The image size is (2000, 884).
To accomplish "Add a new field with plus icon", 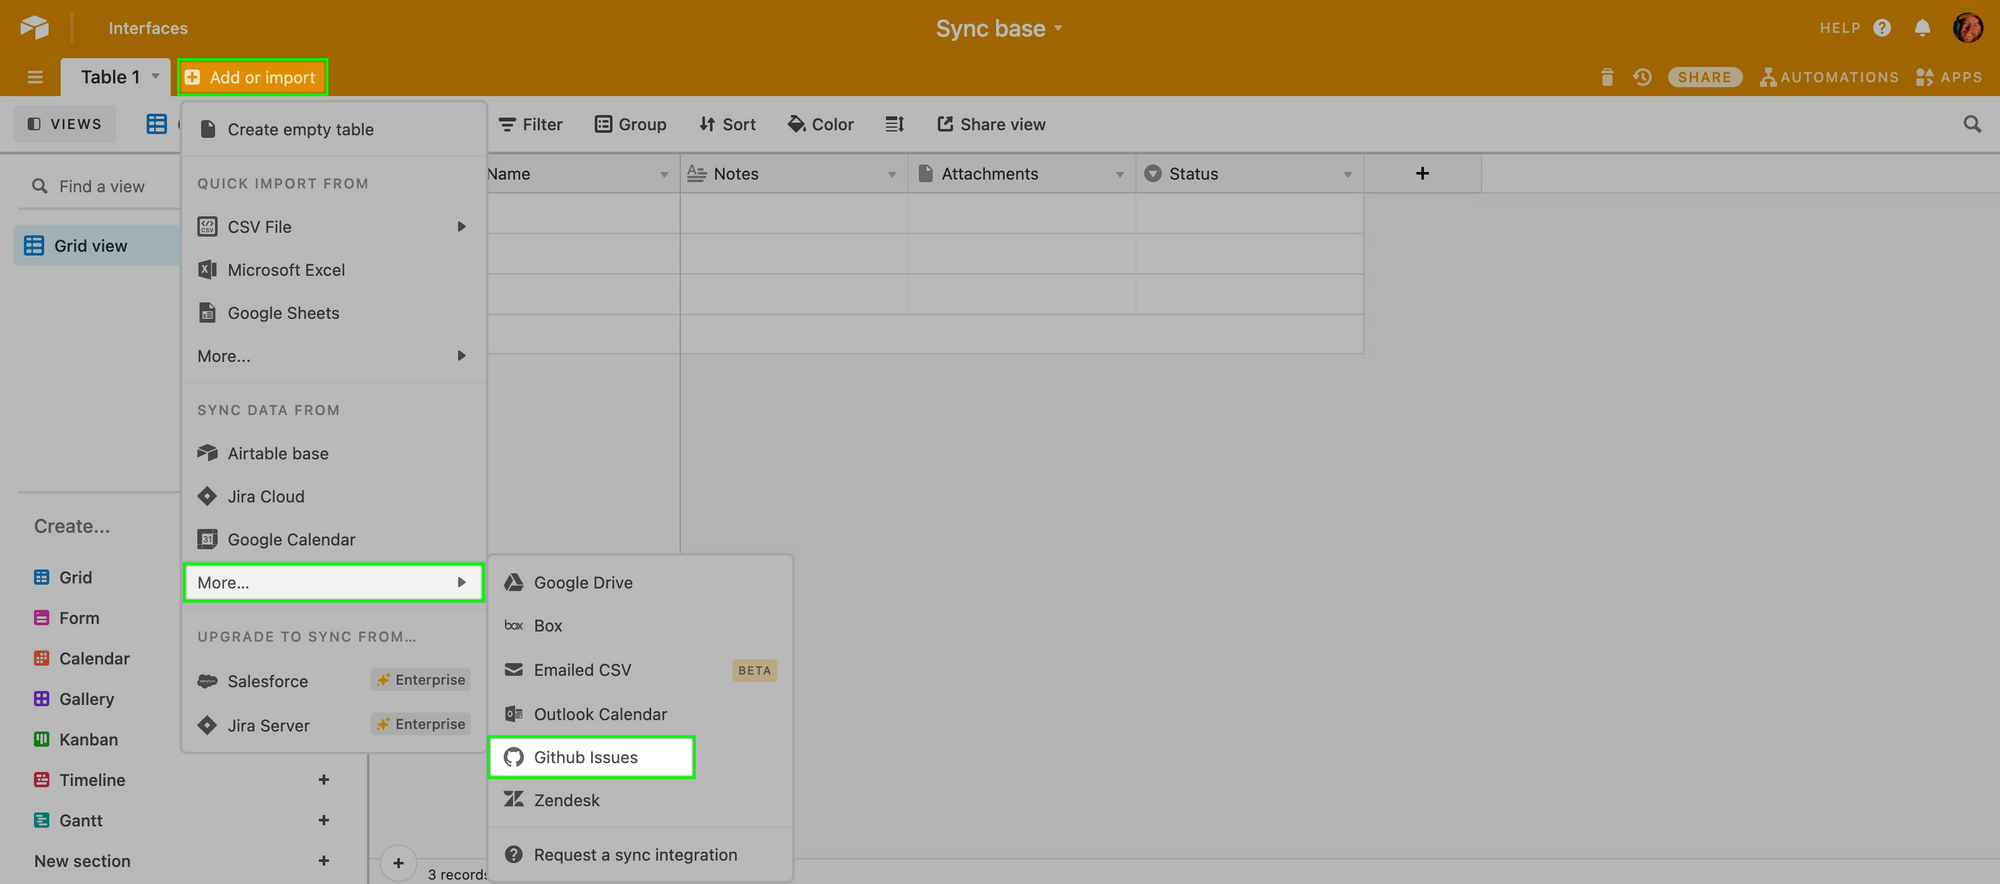I will [x=1422, y=173].
